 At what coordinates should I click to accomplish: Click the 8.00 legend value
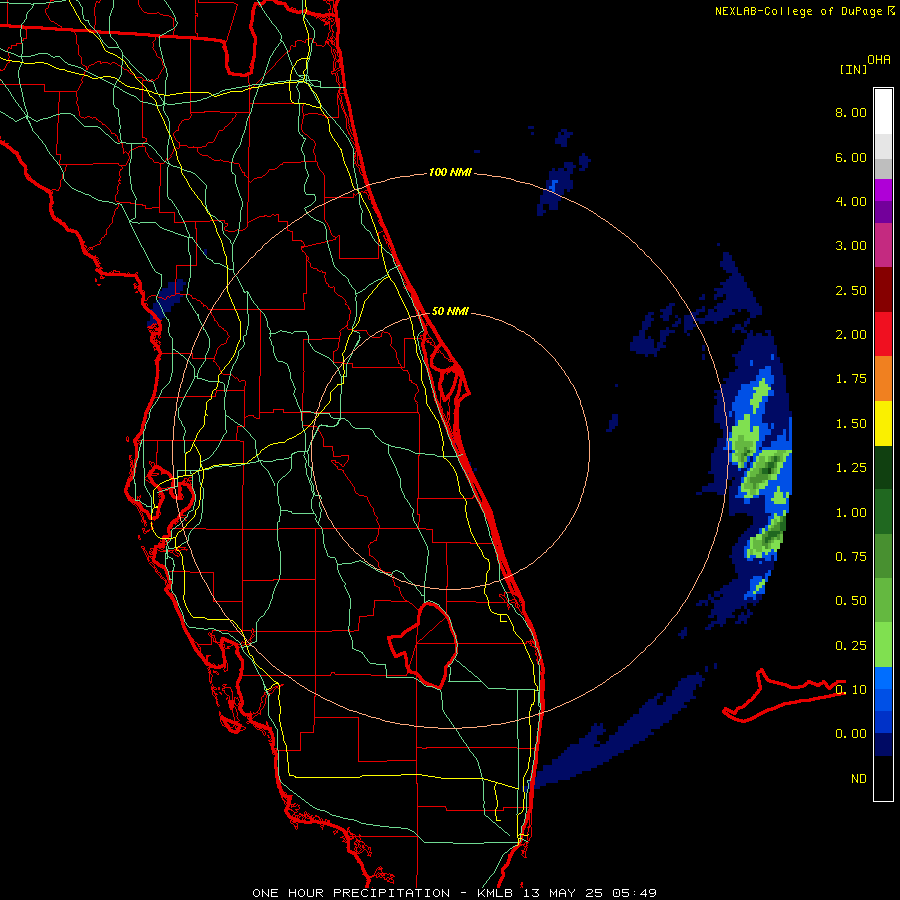point(851,112)
